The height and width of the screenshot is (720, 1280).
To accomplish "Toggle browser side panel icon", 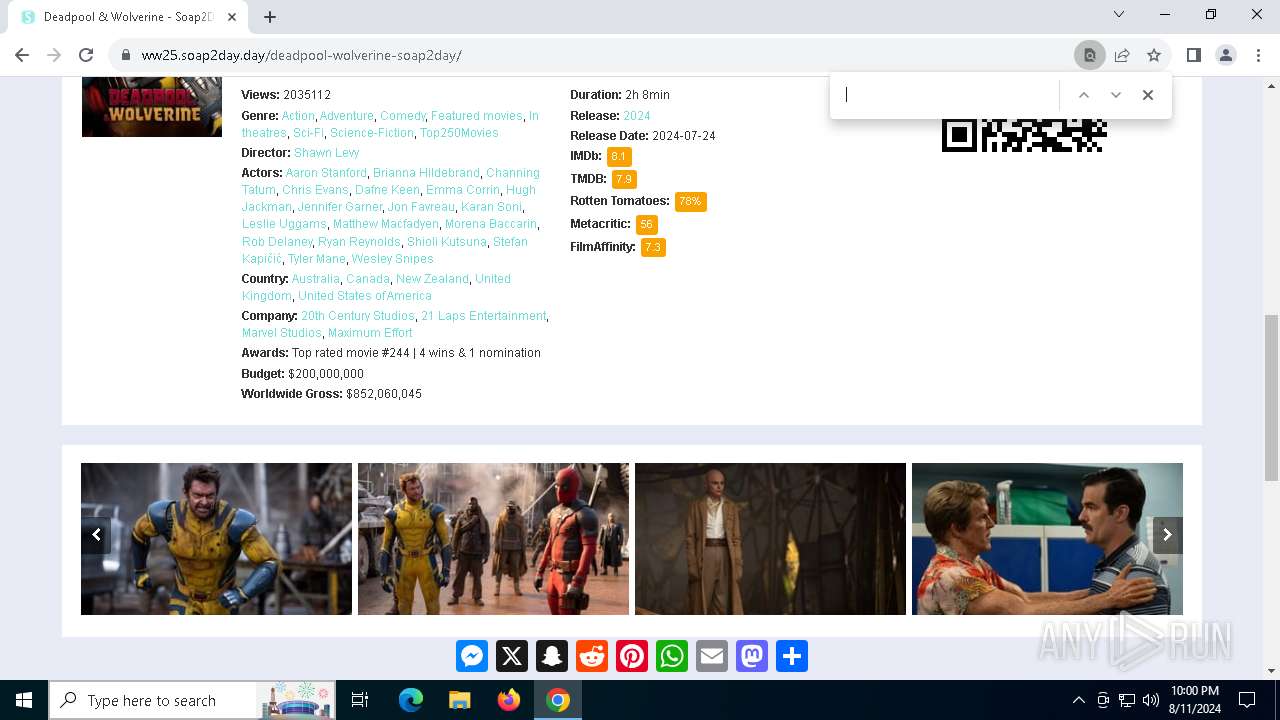I will (1193, 55).
